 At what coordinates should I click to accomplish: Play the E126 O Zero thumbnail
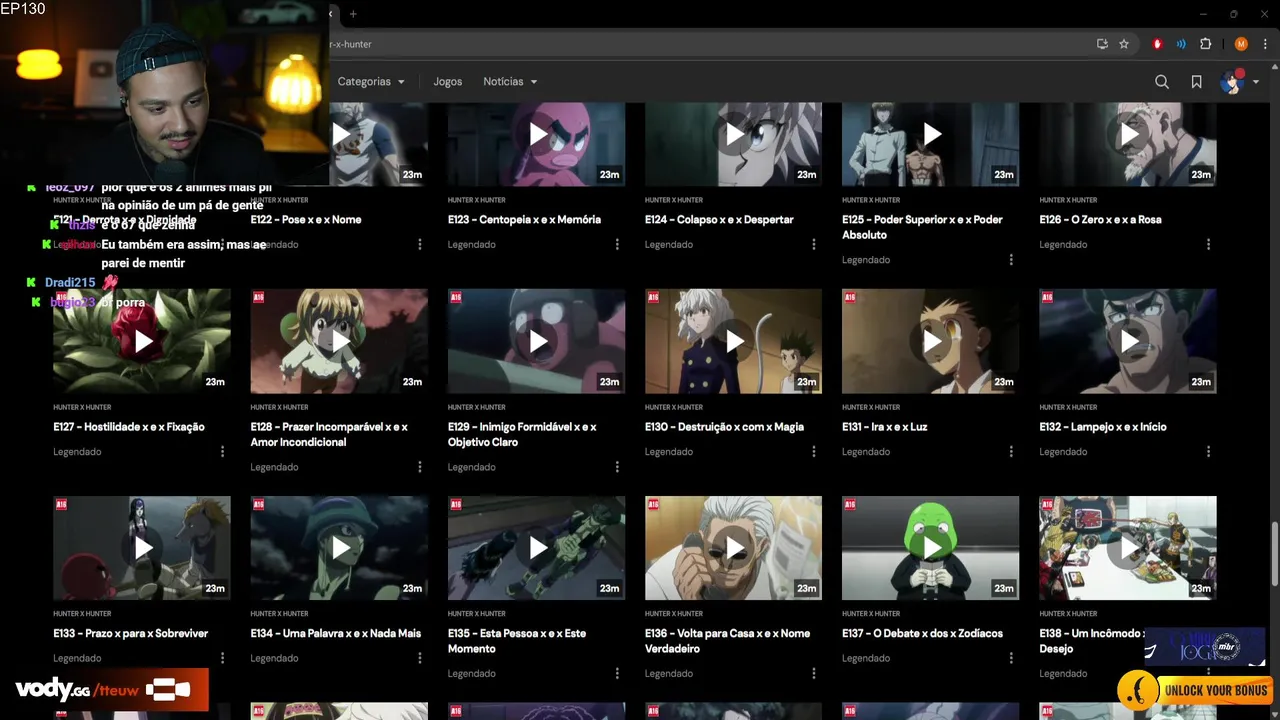click(1128, 143)
